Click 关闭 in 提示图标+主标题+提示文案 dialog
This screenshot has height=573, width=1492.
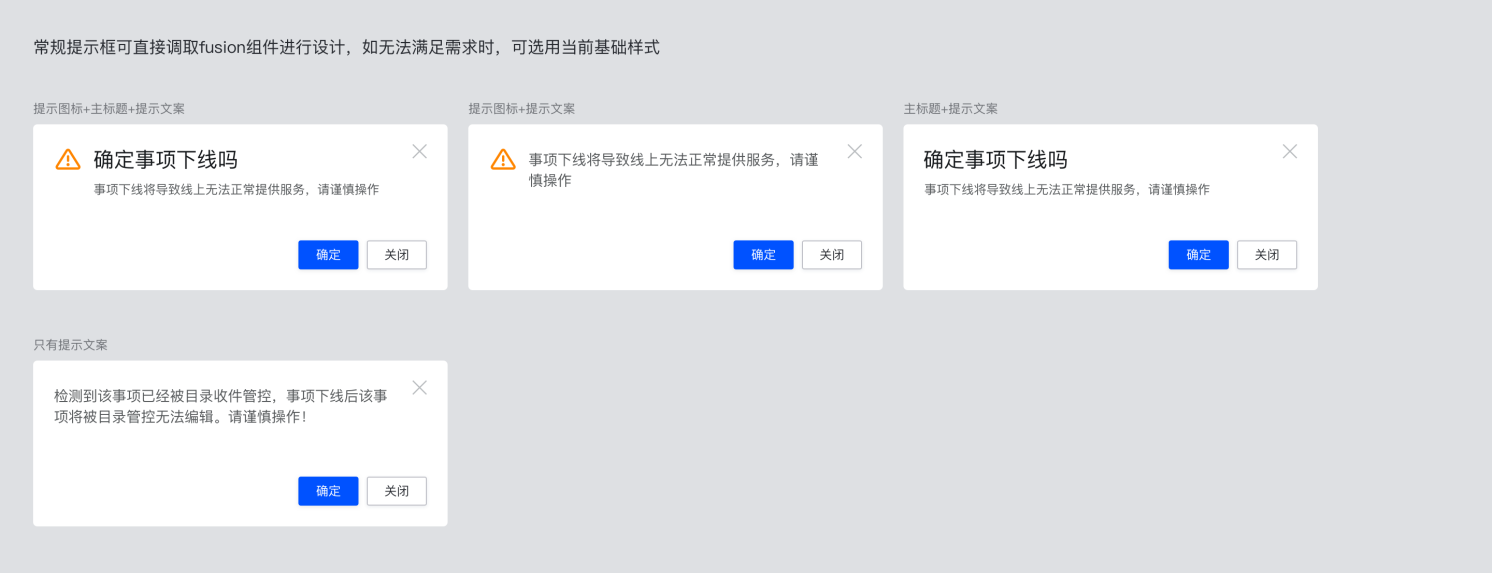[397, 255]
